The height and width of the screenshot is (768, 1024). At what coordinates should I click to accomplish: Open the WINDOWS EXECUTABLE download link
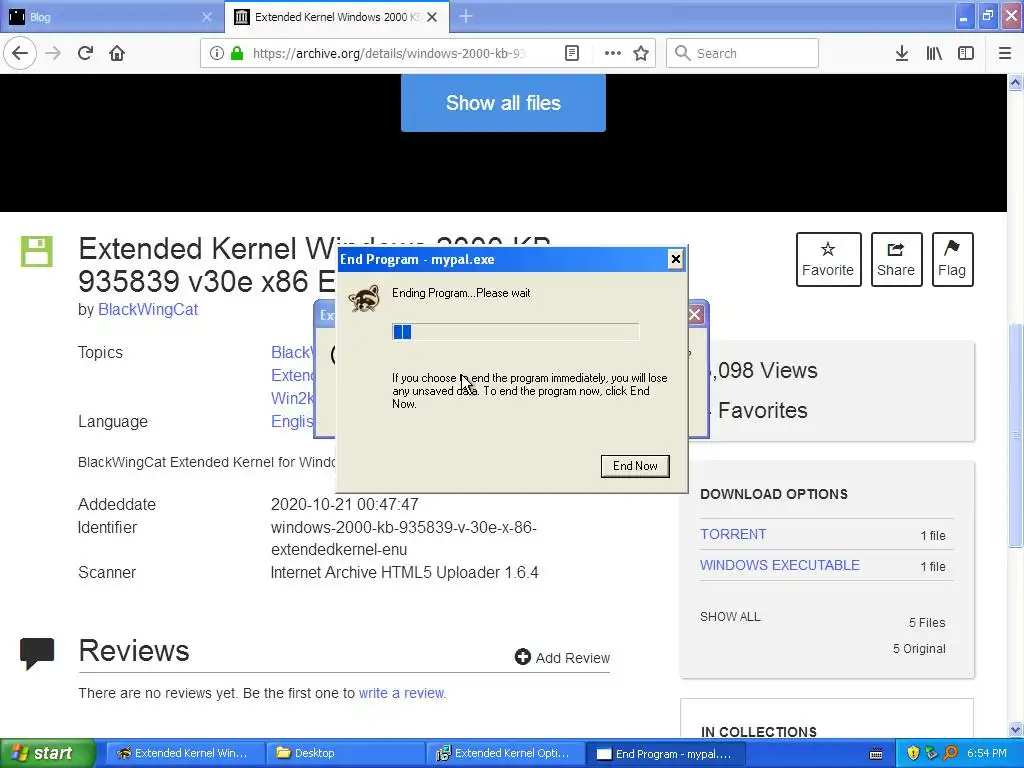(780, 566)
